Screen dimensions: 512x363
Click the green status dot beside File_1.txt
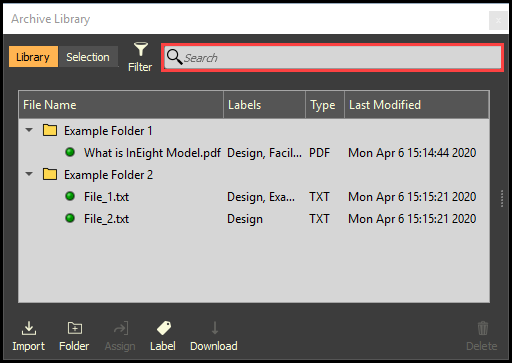click(x=70, y=196)
